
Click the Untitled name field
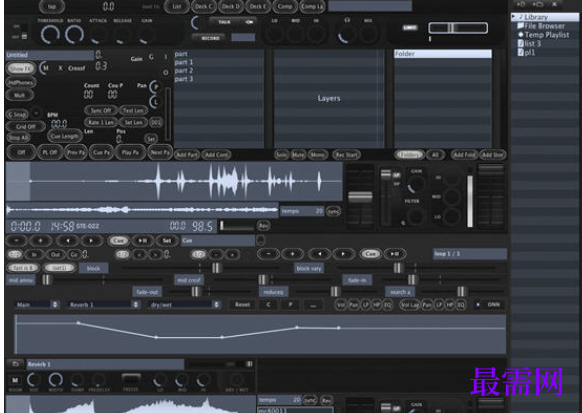point(50,55)
